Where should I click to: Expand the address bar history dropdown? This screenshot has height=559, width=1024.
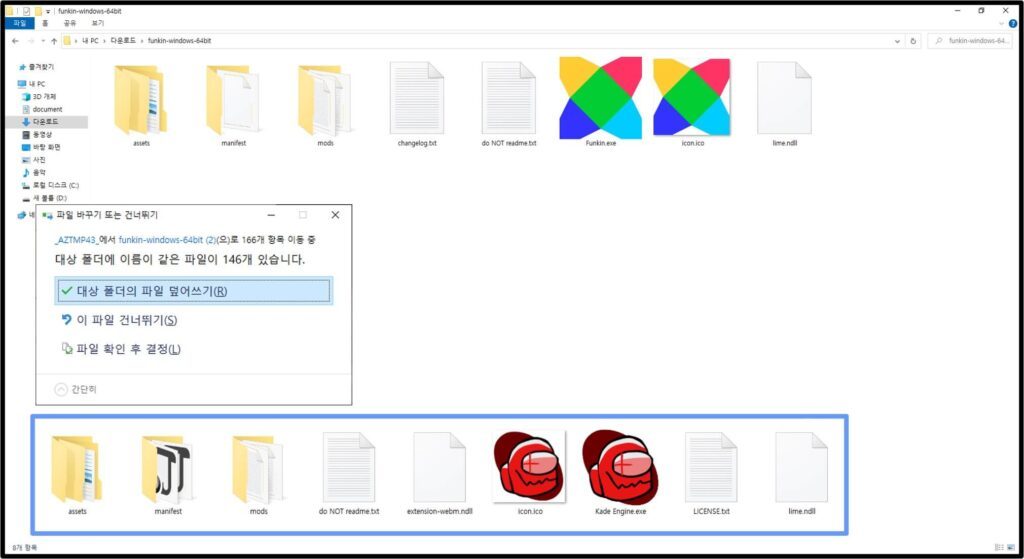[897, 40]
